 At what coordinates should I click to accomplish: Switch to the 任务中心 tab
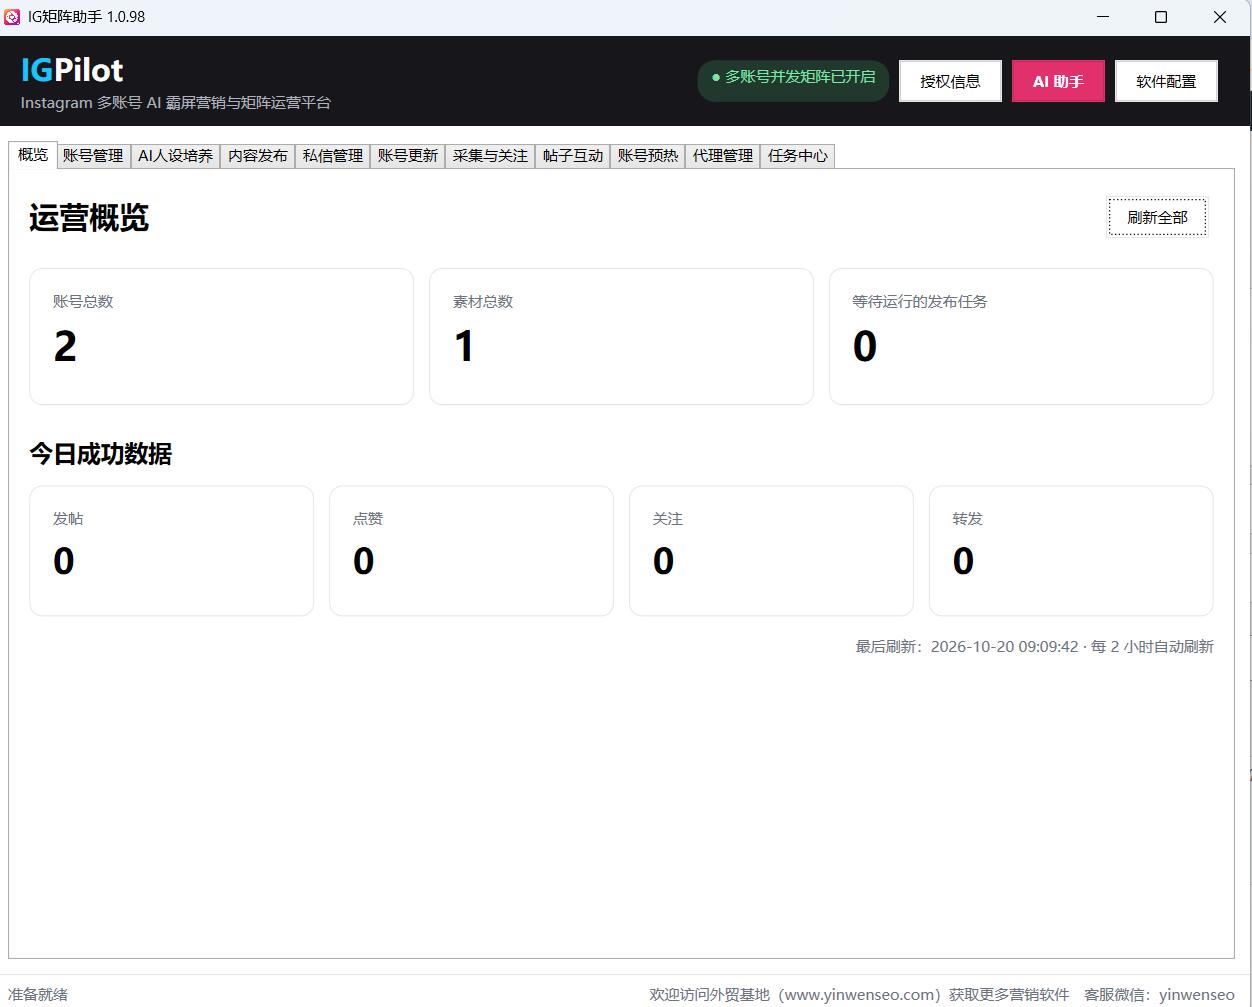pyautogui.click(x=798, y=156)
